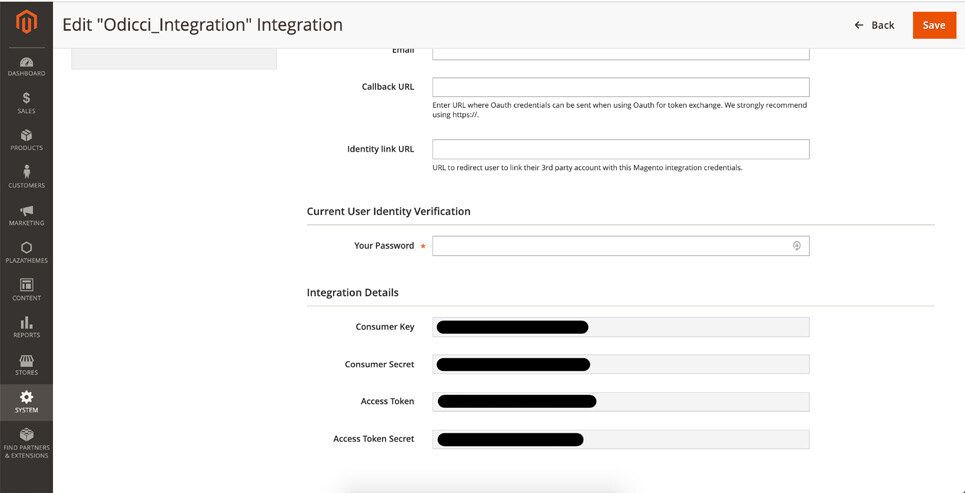This screenshot has width=965, height=493.
Task: Open the Dashboard sidebar icon
Action: [x=26, y=66]
